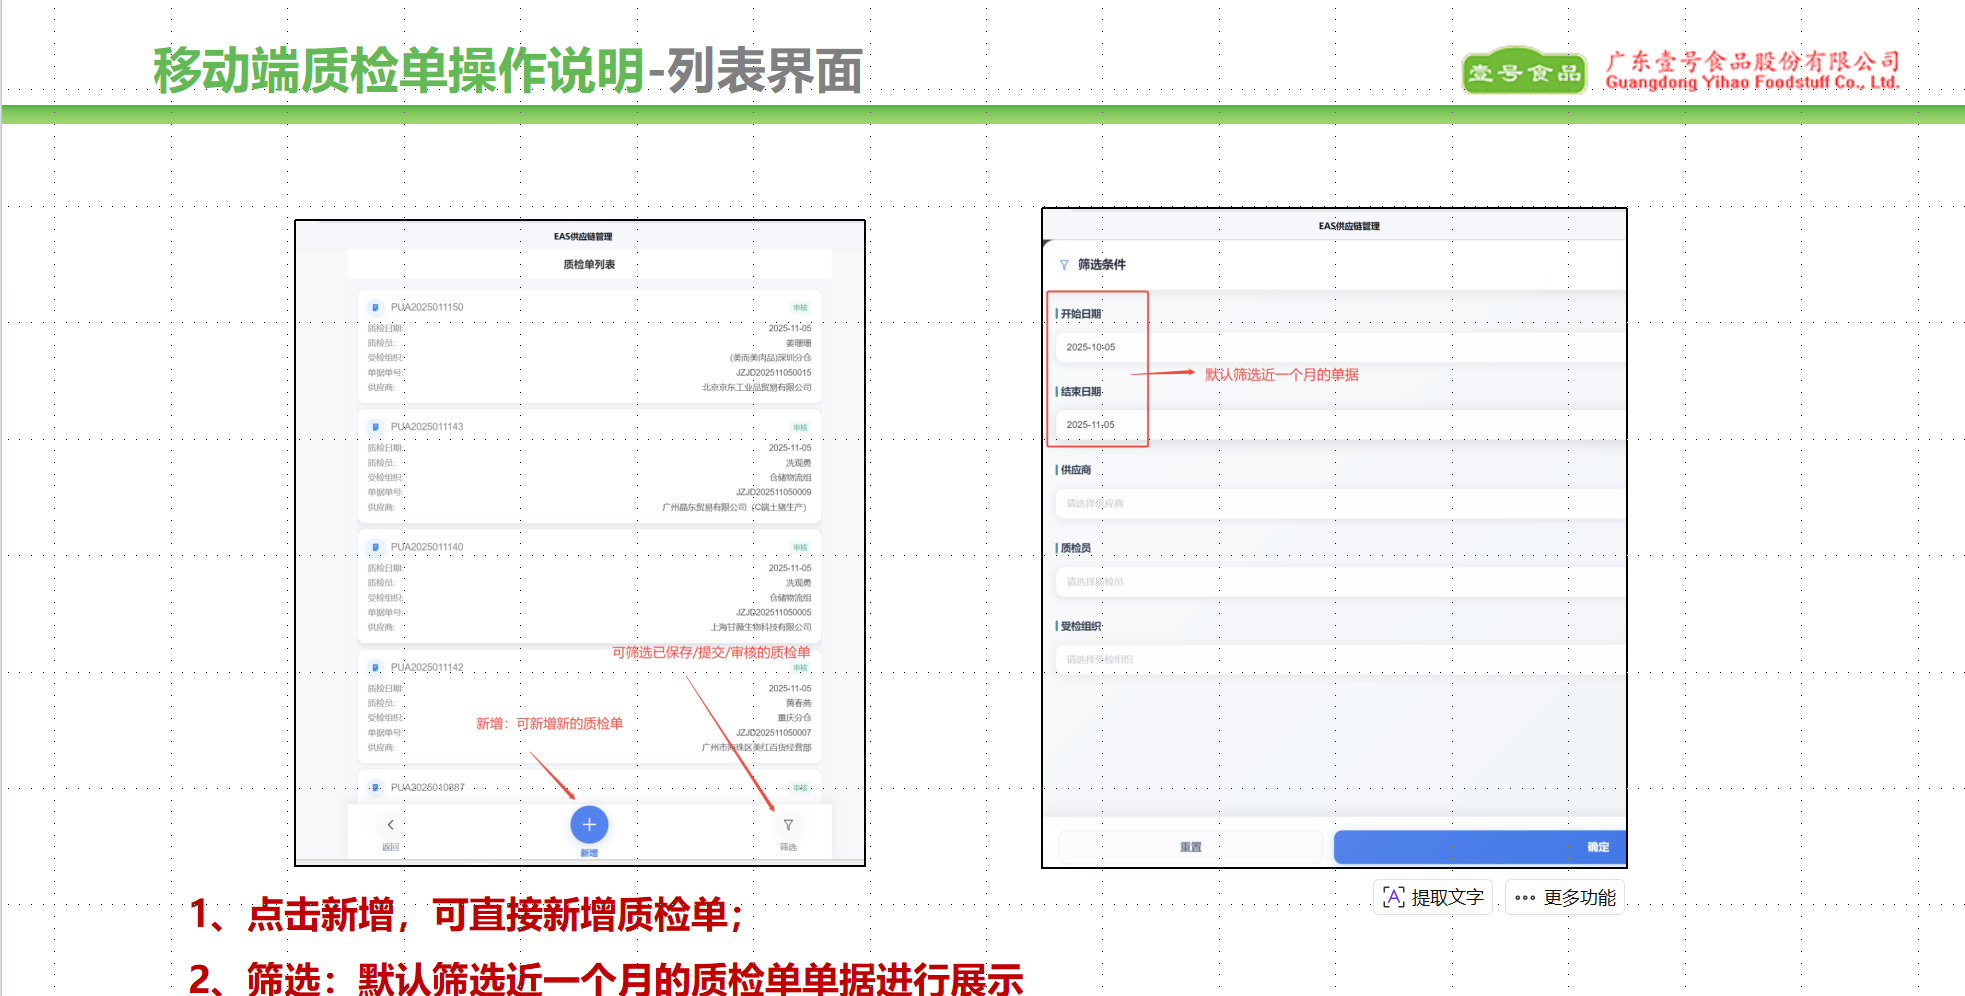Click the 重置 reset button

tap(1190, 847)
